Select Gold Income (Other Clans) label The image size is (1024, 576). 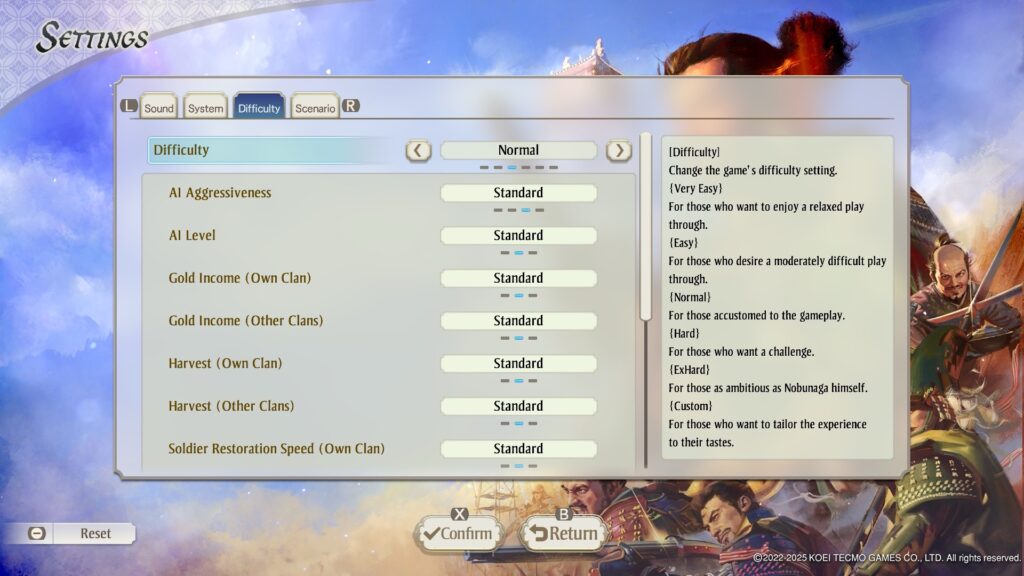[x=246, y=321]
